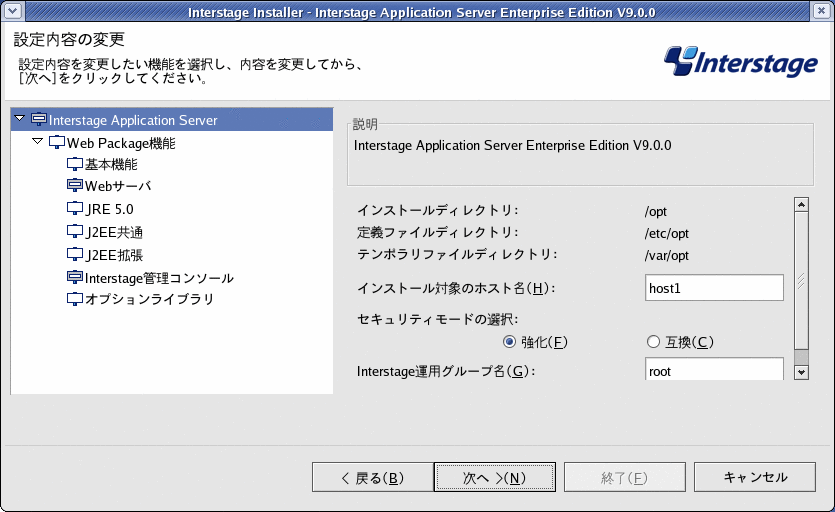Collapse the Interstage Application Server tree node
Screen dimensions: 835x512
20,118
